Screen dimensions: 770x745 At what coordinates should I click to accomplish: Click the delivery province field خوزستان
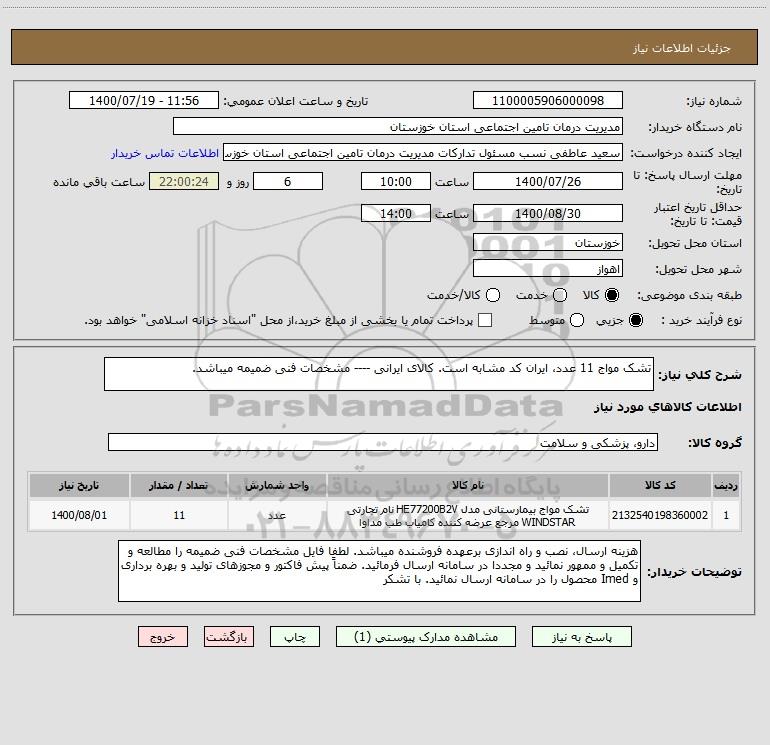[548, 243]
